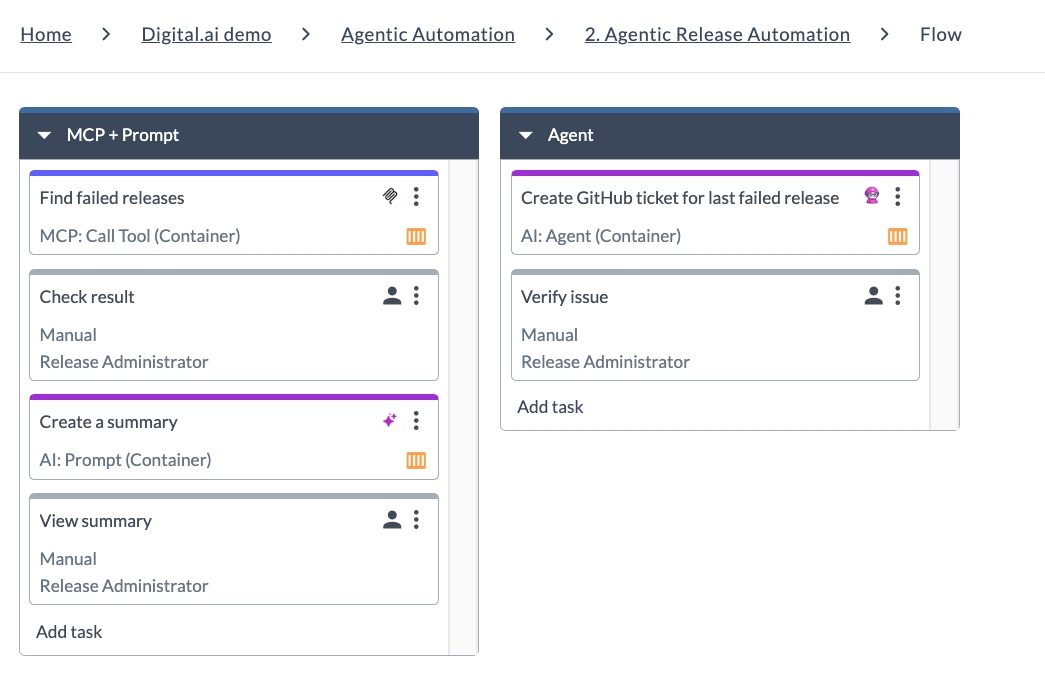Screen dimensions: 1045x695
Task: Open three-dot menu on Find failed releases
Action: (416, 197)
